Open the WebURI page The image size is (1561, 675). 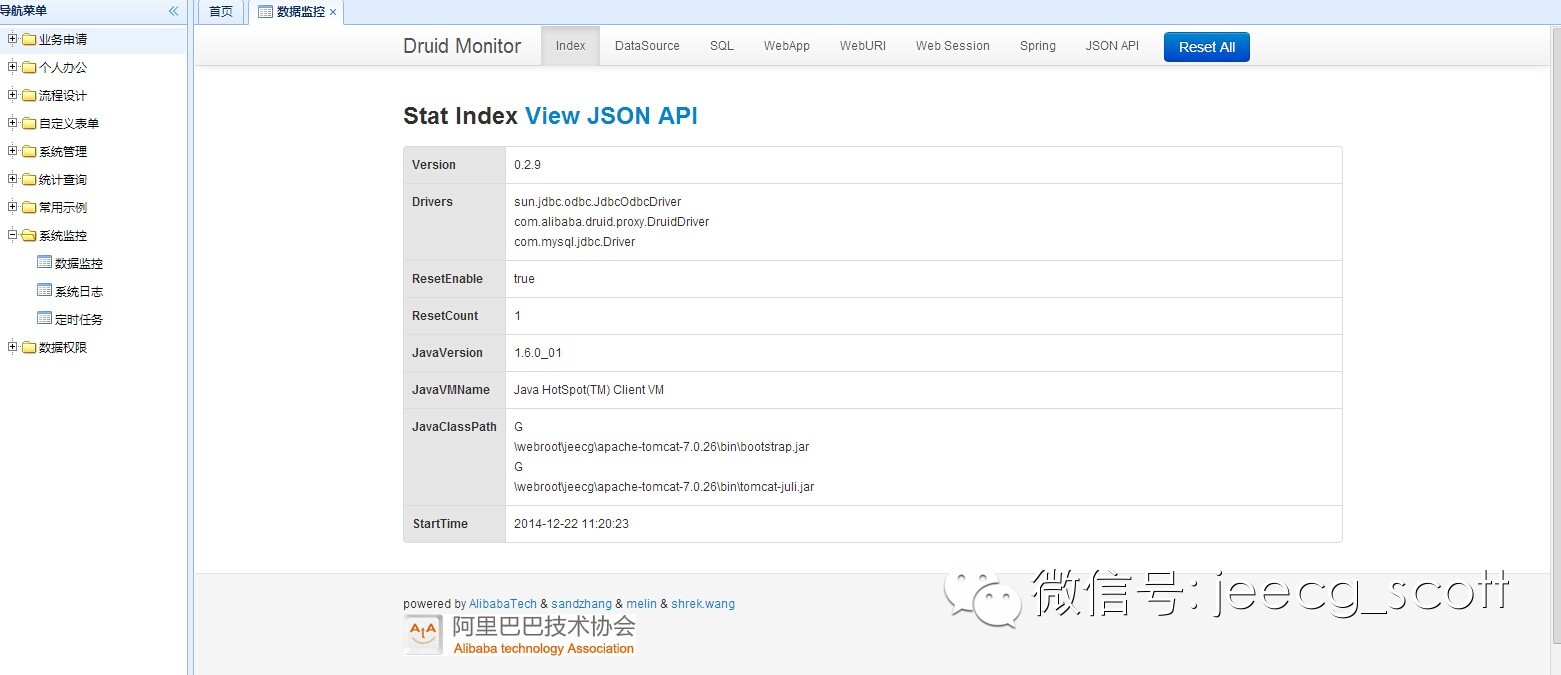click(863, 46)
